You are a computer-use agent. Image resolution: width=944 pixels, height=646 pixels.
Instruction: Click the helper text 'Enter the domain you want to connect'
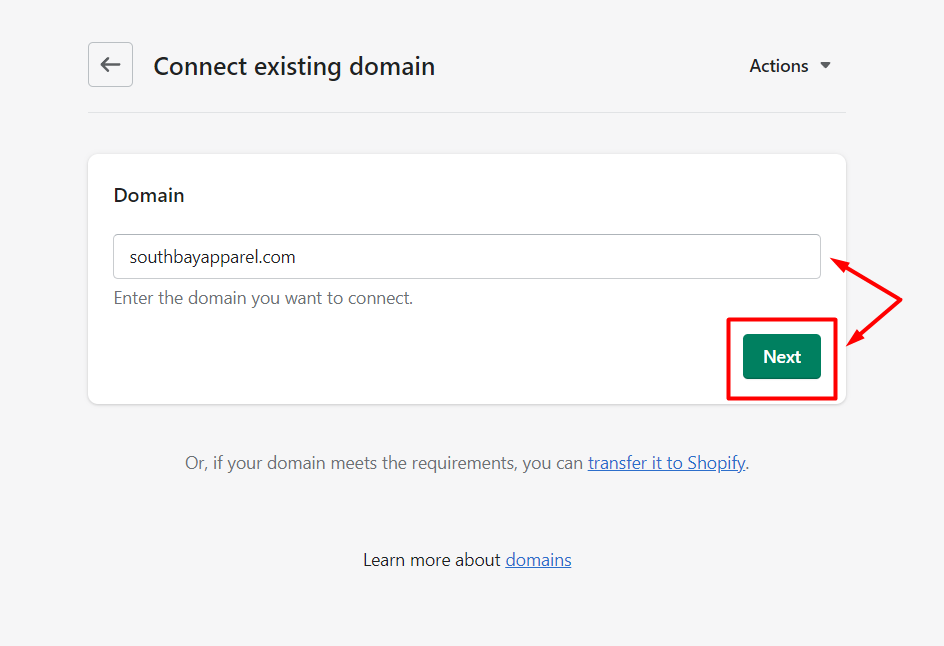coord(263,298)
